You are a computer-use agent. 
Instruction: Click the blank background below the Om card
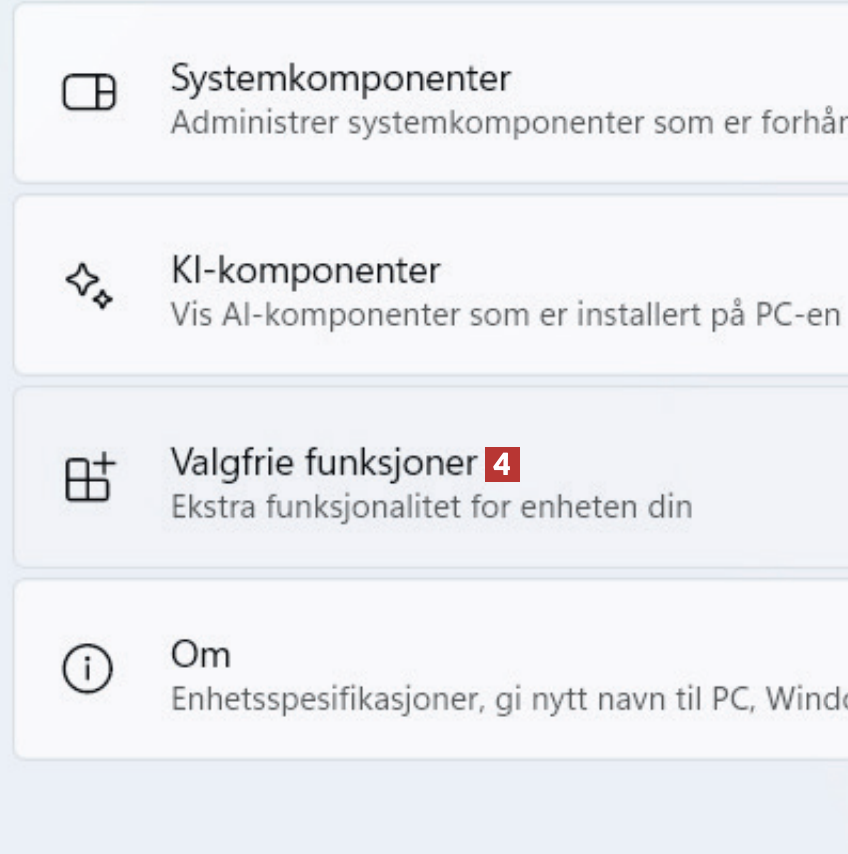[424, 808]
